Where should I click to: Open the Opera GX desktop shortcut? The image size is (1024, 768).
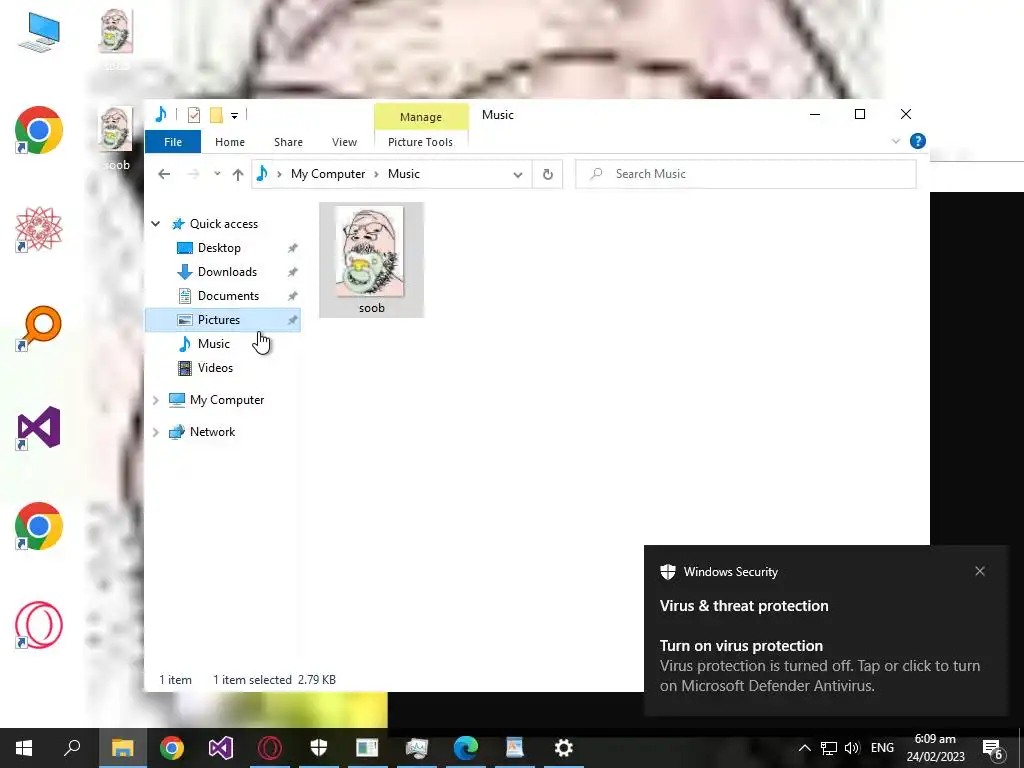pyautogui.click(x=39, y=625)
